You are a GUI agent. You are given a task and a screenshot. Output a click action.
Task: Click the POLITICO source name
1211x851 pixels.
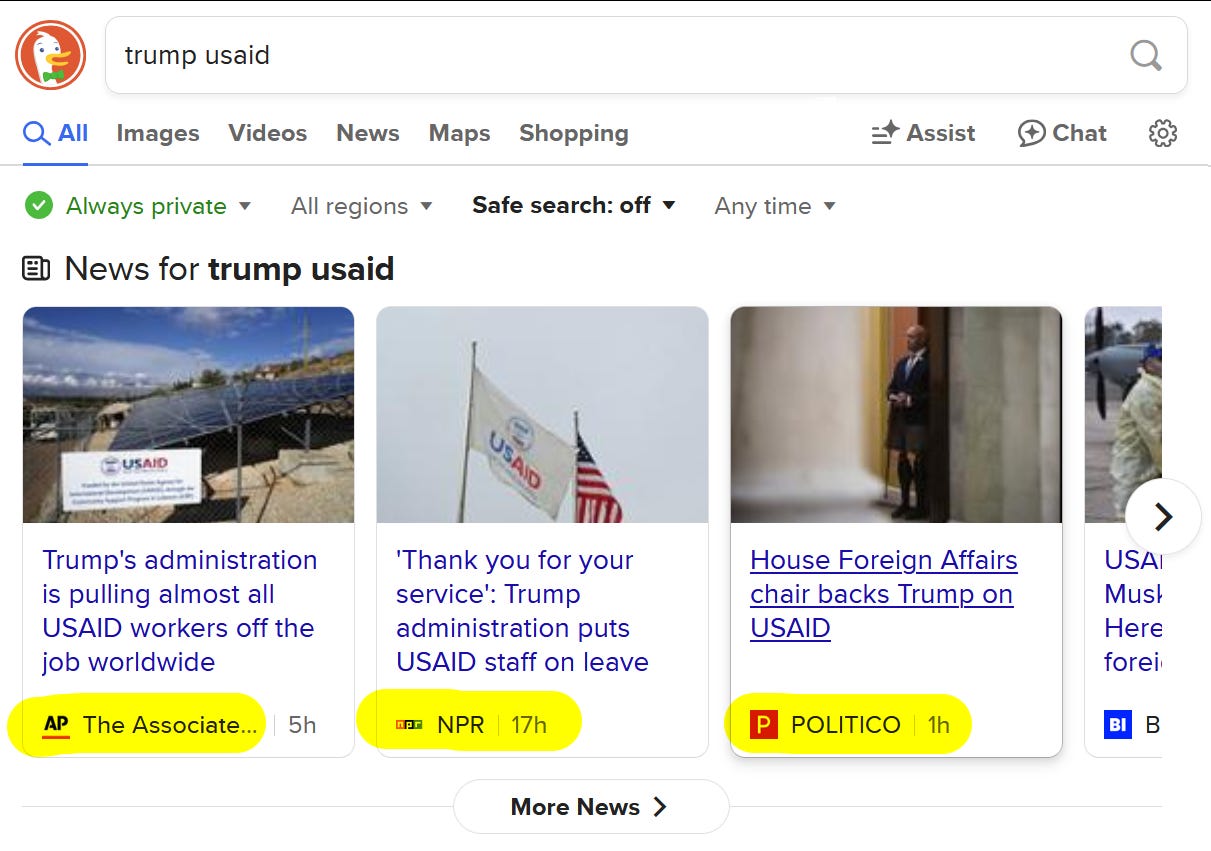(846, 725)
